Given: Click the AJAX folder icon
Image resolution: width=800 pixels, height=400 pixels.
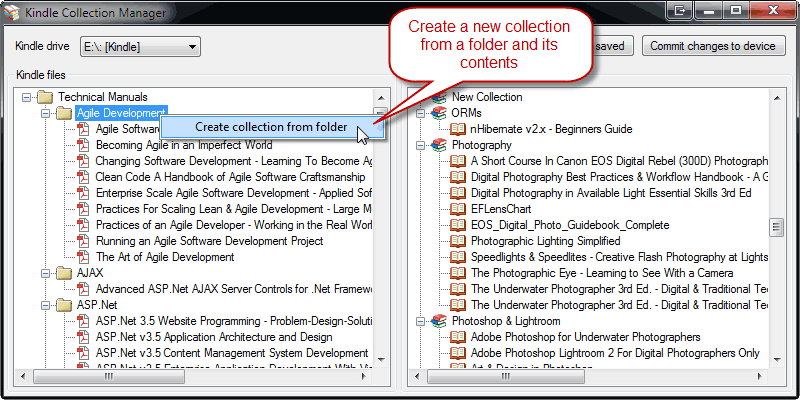Looking at the screenshot, I should coord(64,273).
